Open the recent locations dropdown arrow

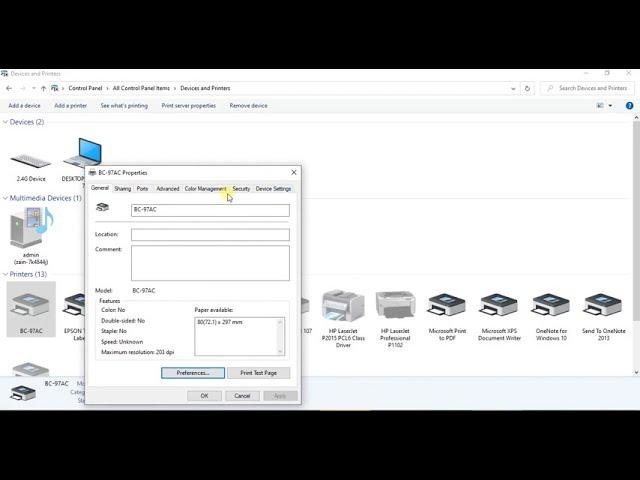pyautogui.click(x=34, y=88)
